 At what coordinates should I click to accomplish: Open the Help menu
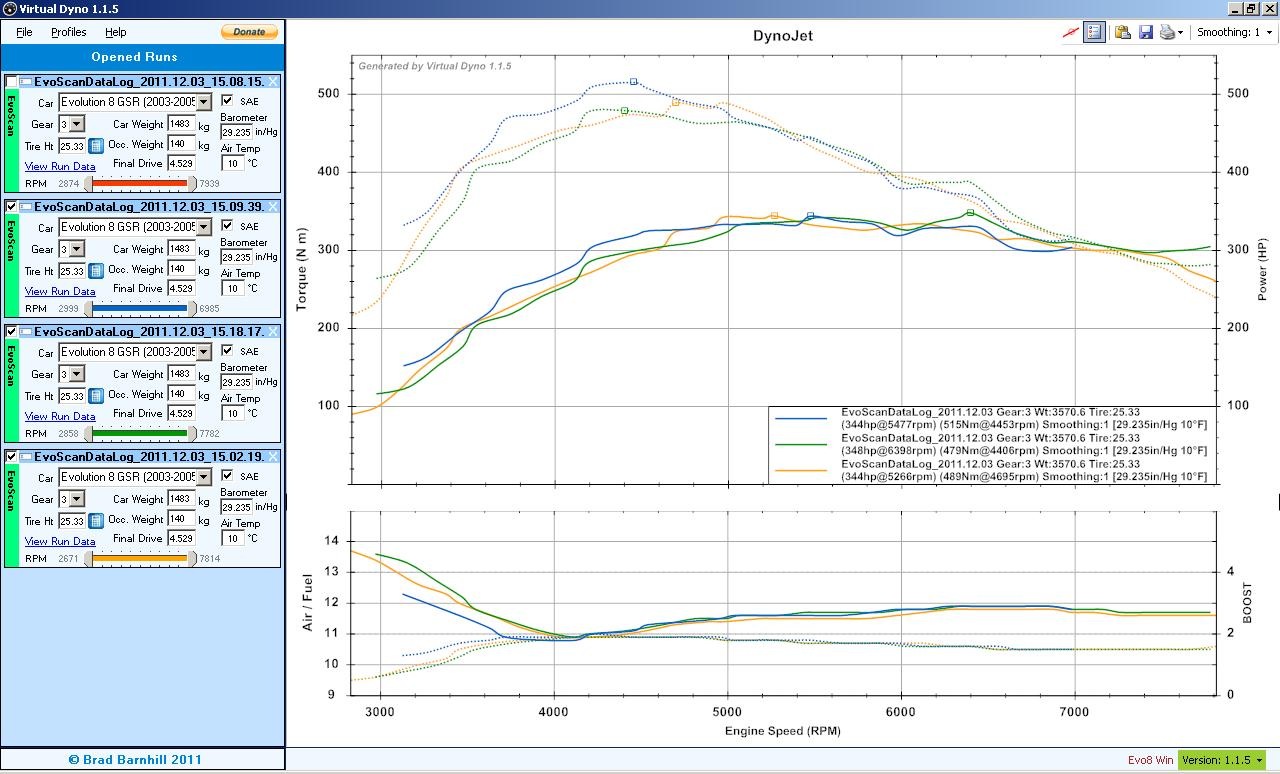[116, 32]
